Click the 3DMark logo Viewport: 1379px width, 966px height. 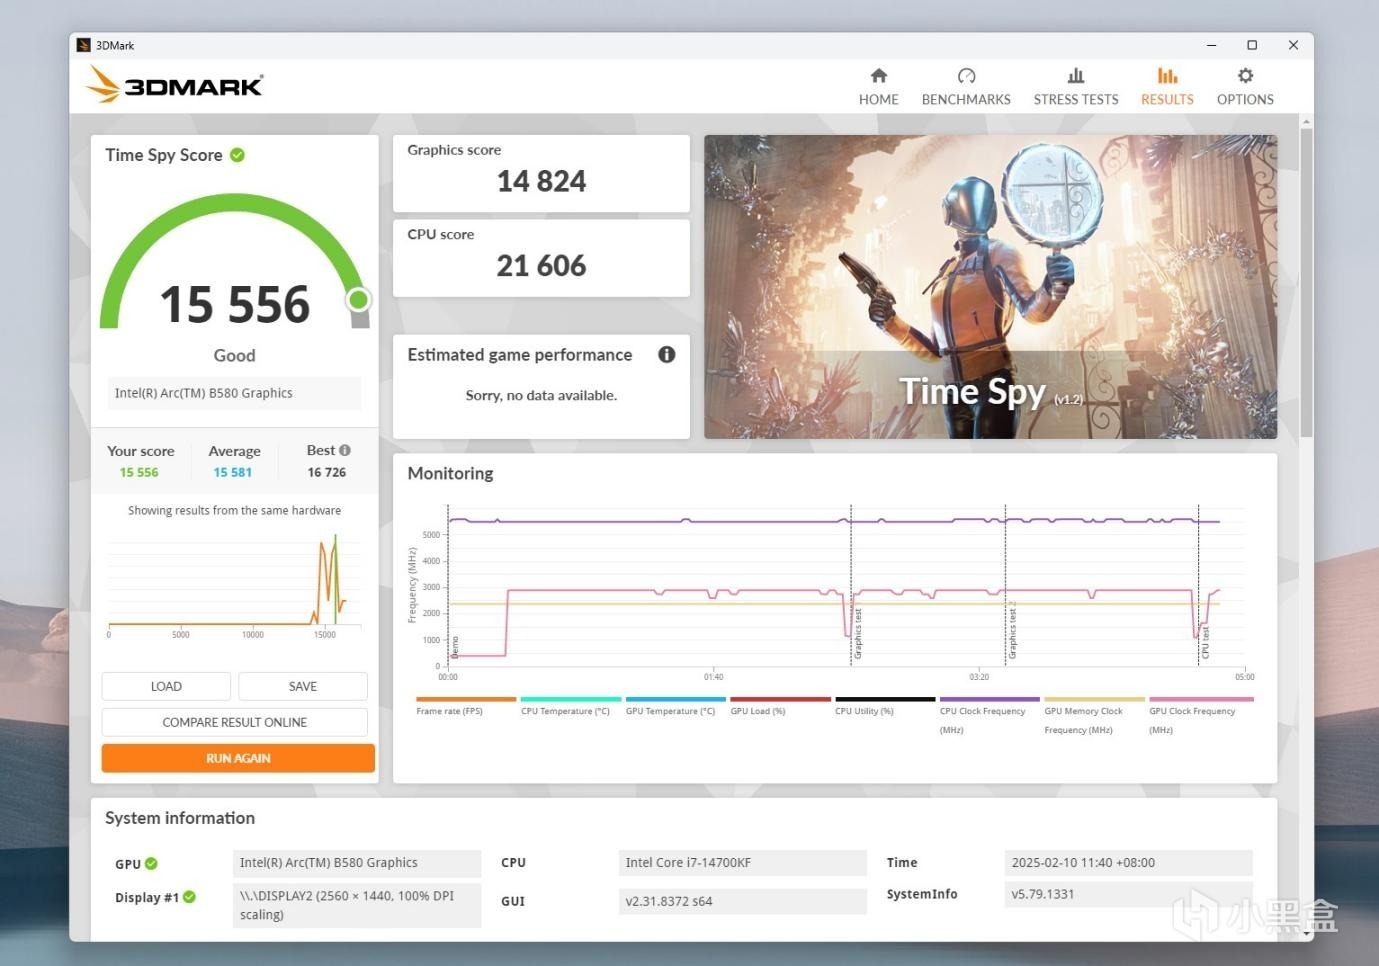pyautogui.click(x=175, y=85)
